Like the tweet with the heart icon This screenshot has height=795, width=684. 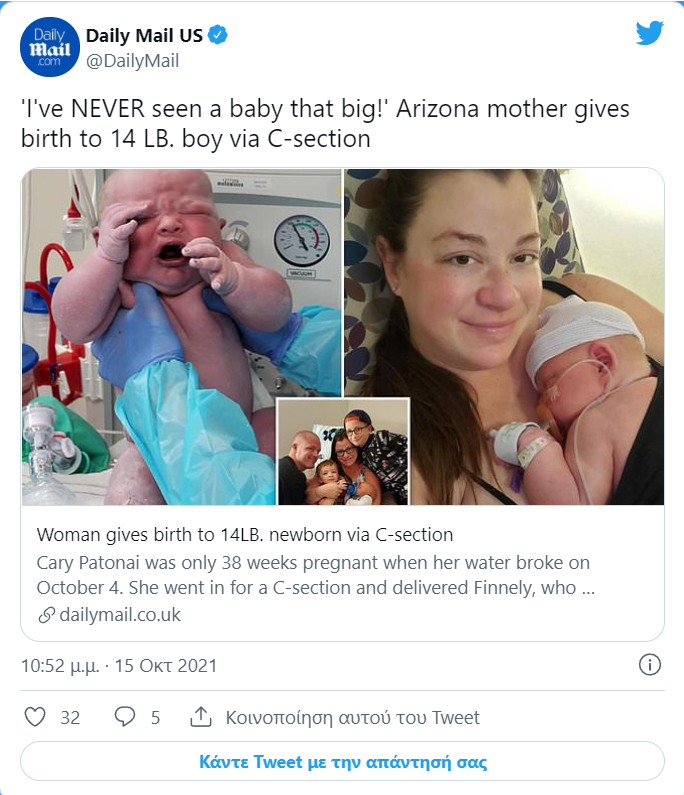tap(35, 717)
